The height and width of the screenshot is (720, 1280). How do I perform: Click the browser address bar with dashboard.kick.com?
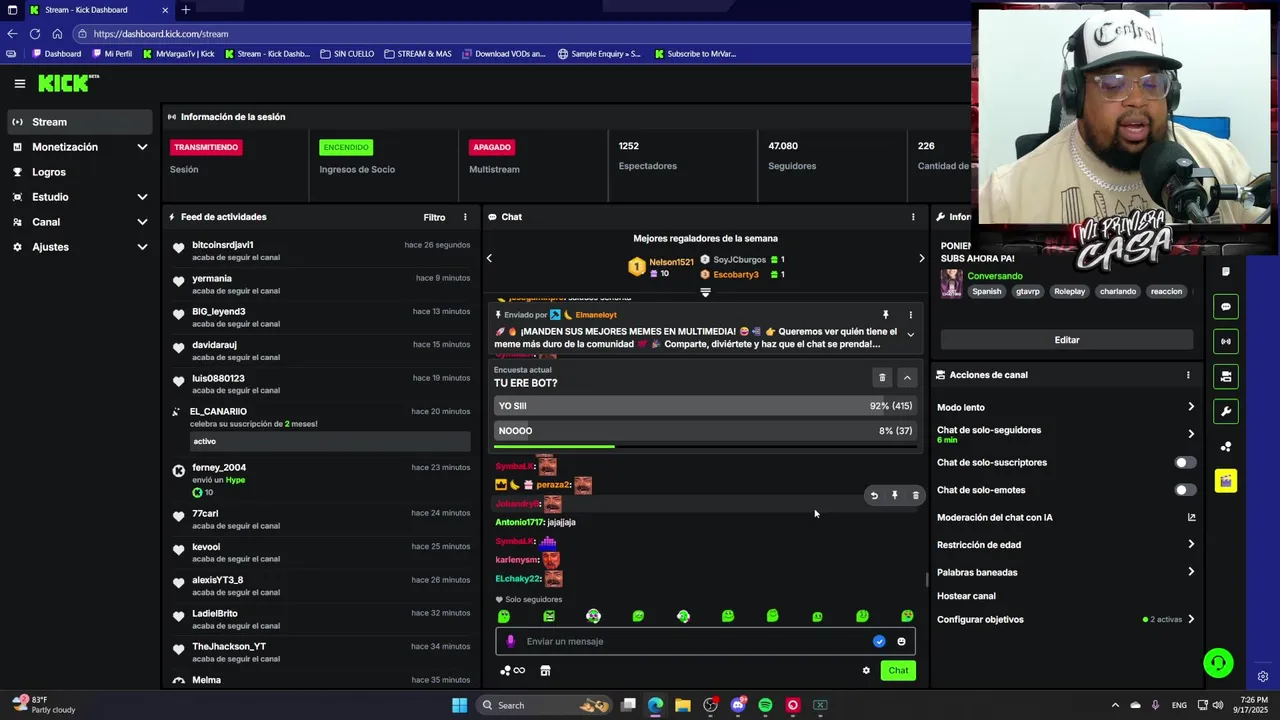[x=520, y=34]
